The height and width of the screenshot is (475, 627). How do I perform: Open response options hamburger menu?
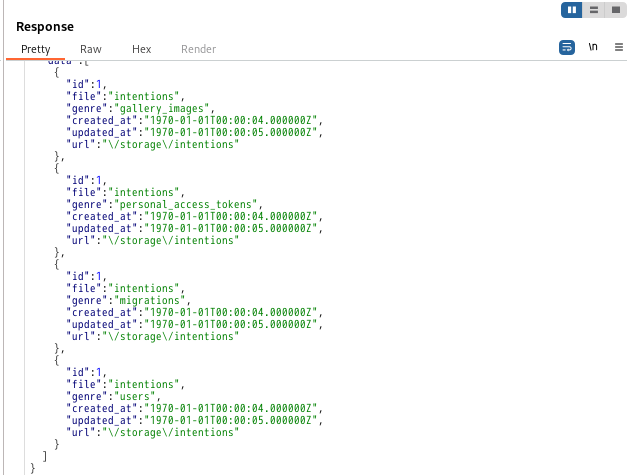[x=619, y=48]
